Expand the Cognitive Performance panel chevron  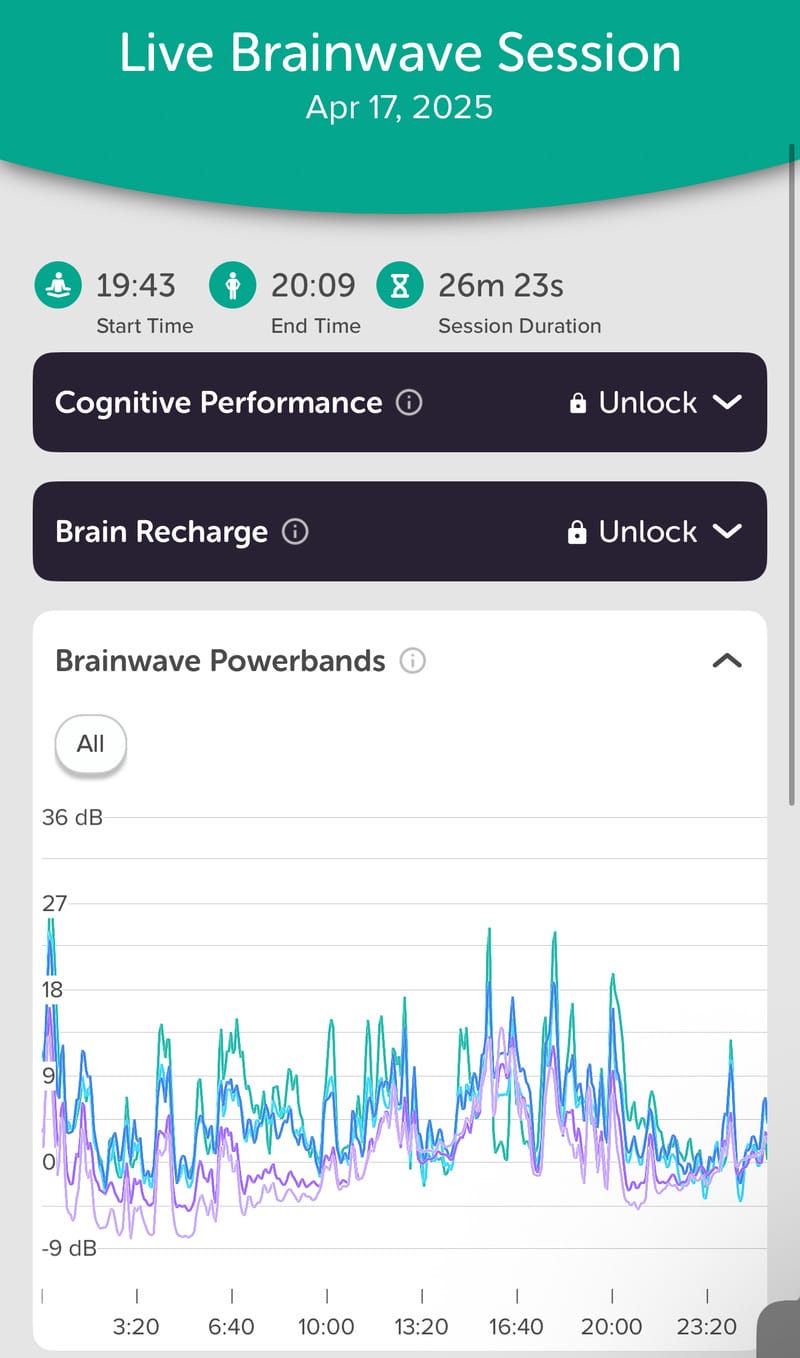tap(729, 403)
